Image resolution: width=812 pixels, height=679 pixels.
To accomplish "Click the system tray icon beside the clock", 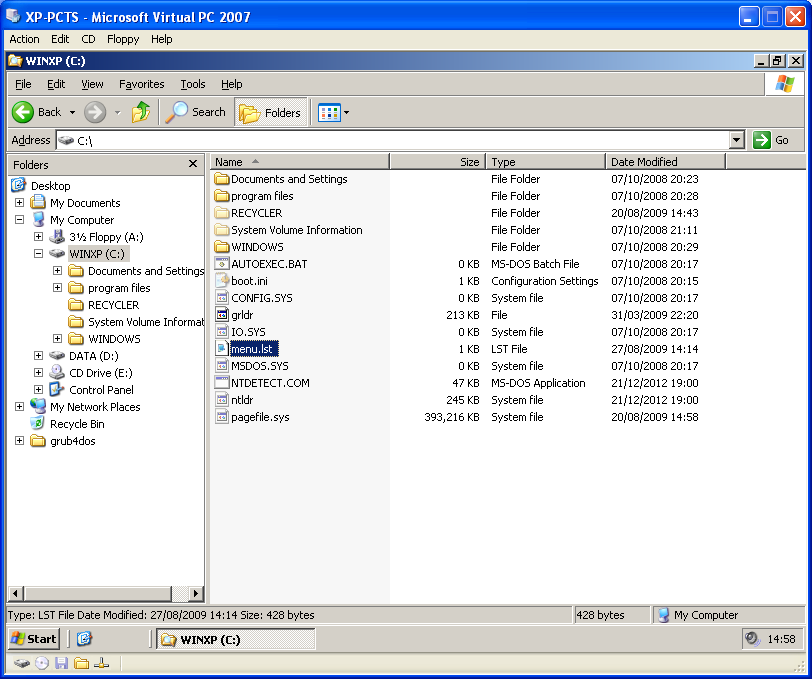I will click(x=751, y=639).
